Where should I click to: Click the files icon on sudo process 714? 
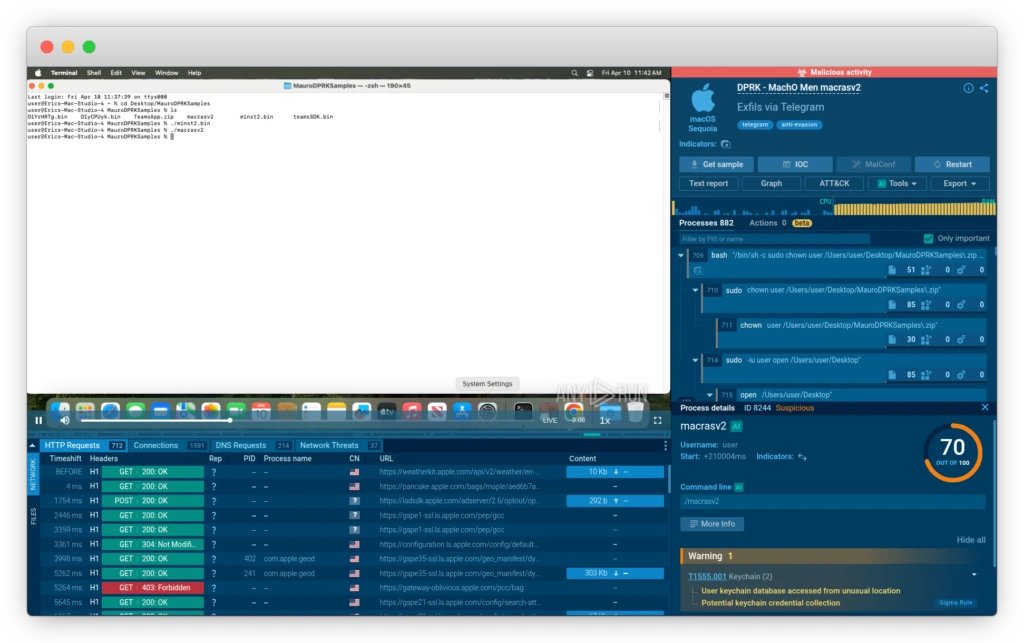click(x=891, y=375)
